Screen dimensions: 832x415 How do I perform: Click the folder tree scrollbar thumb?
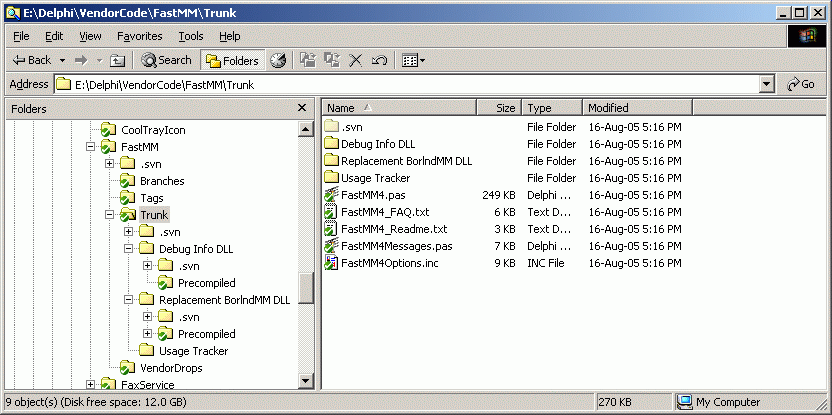[x=306, y=288]
